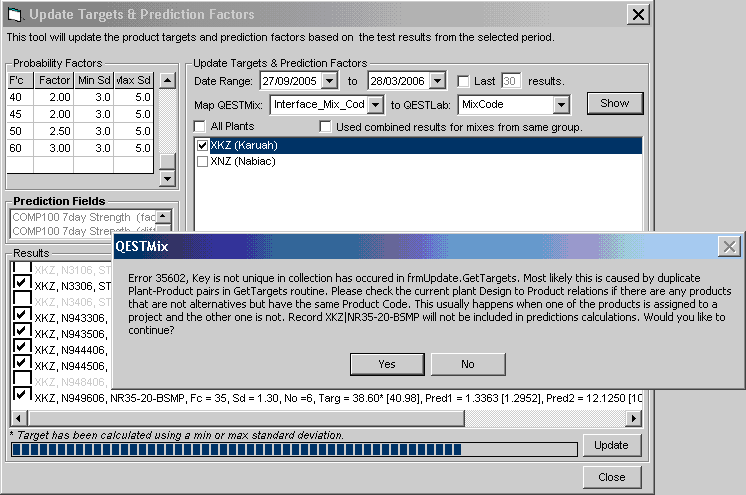Screen dimensions: 746x495
Task: Enable the All Plants checkbox
Action: [x=201, y=127]
